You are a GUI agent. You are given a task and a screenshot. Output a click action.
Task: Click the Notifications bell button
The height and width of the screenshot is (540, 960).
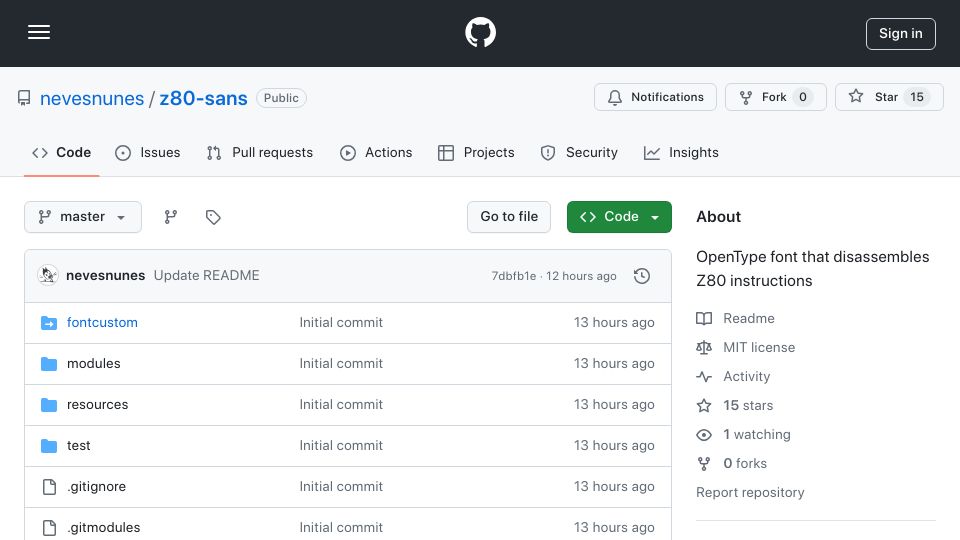tap(655, 97)
